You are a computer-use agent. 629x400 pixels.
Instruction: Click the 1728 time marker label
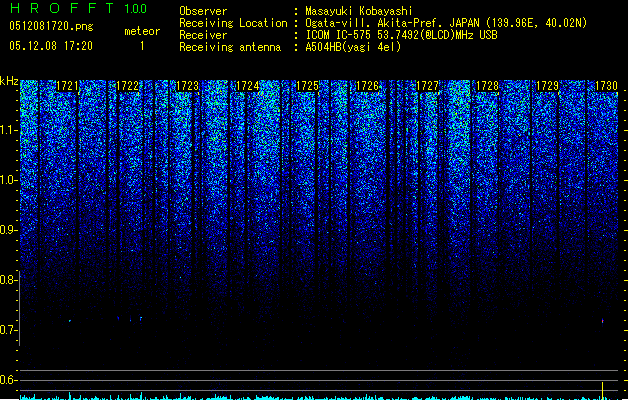(x=487, y=86)
